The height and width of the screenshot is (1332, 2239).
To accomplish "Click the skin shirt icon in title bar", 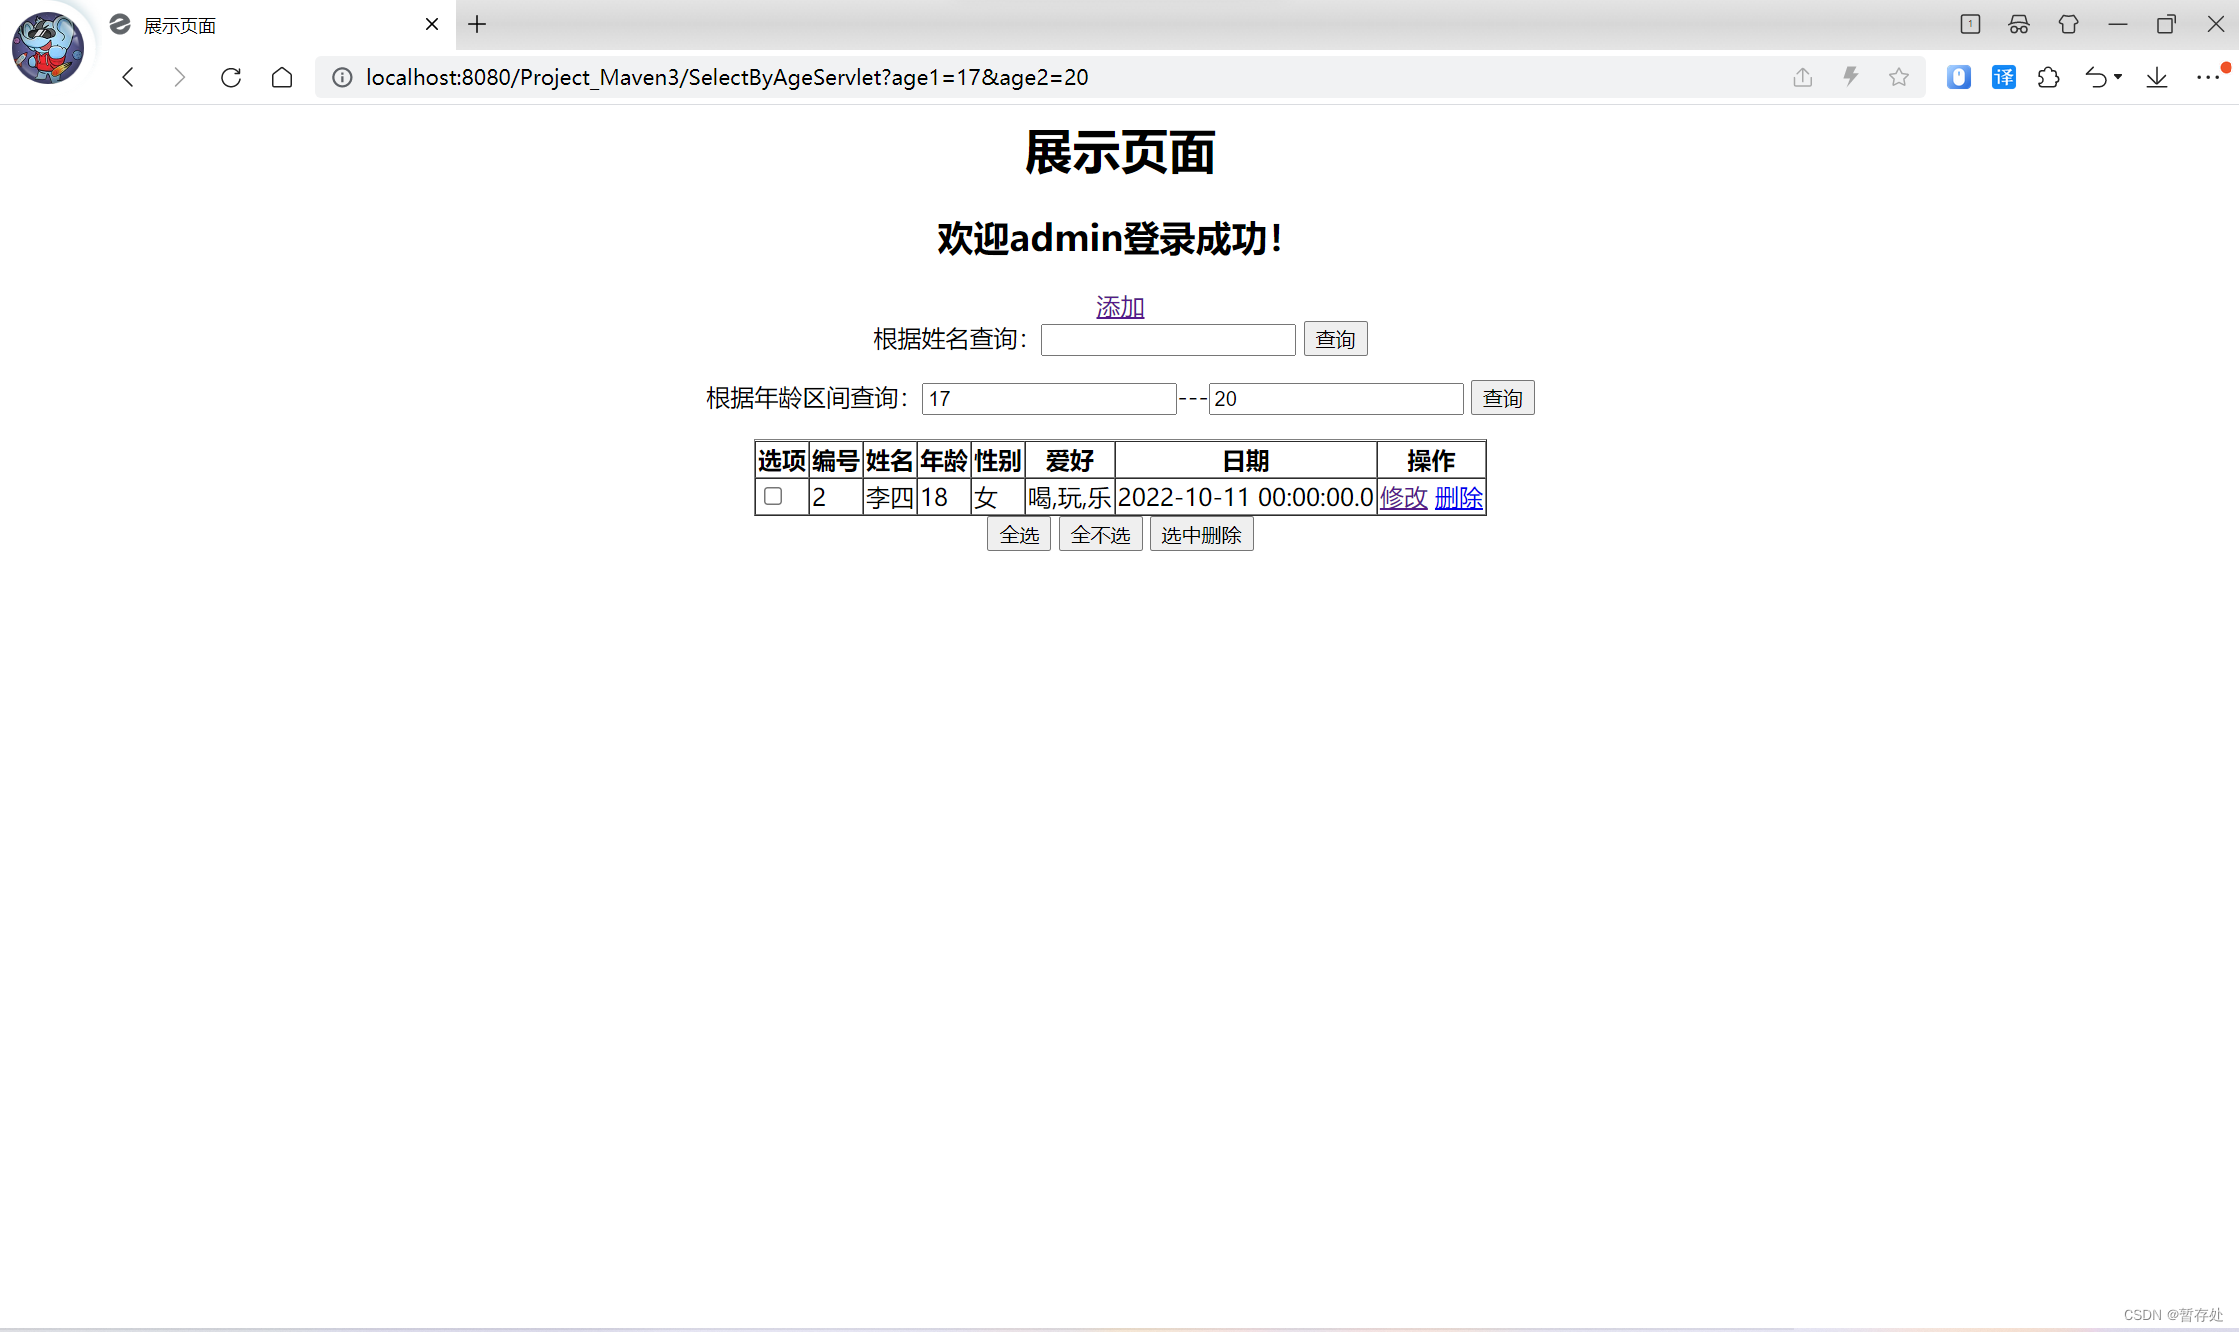I will [x=2068, y=24].
